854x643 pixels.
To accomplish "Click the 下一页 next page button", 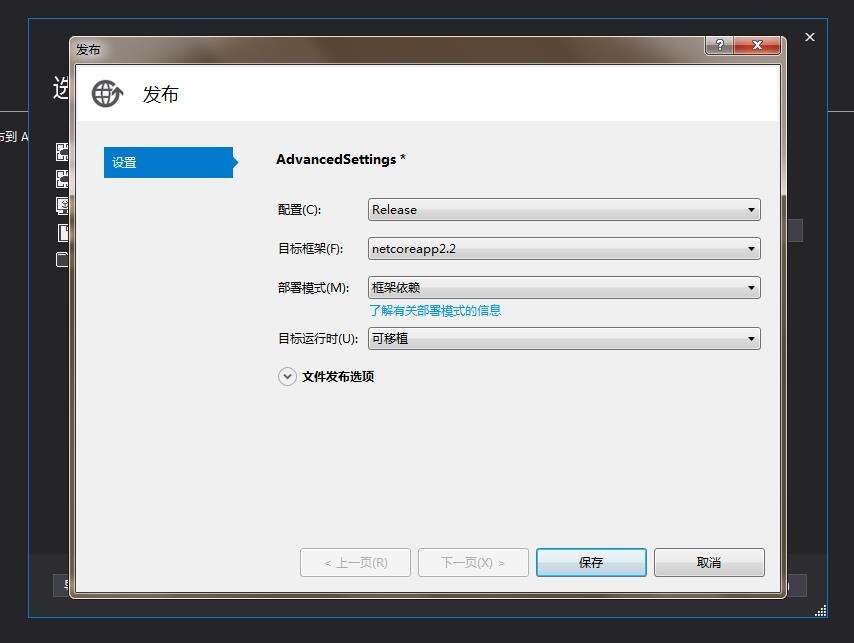I will point(473,562).
